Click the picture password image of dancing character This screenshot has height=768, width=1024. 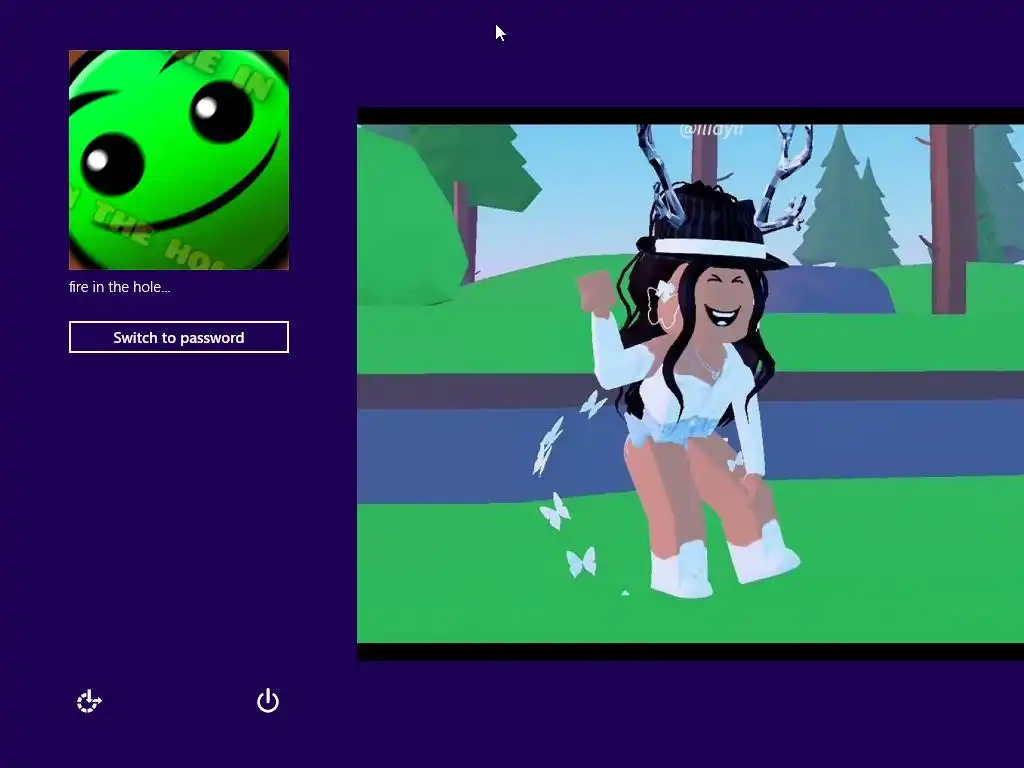click(x=690, y=384)
